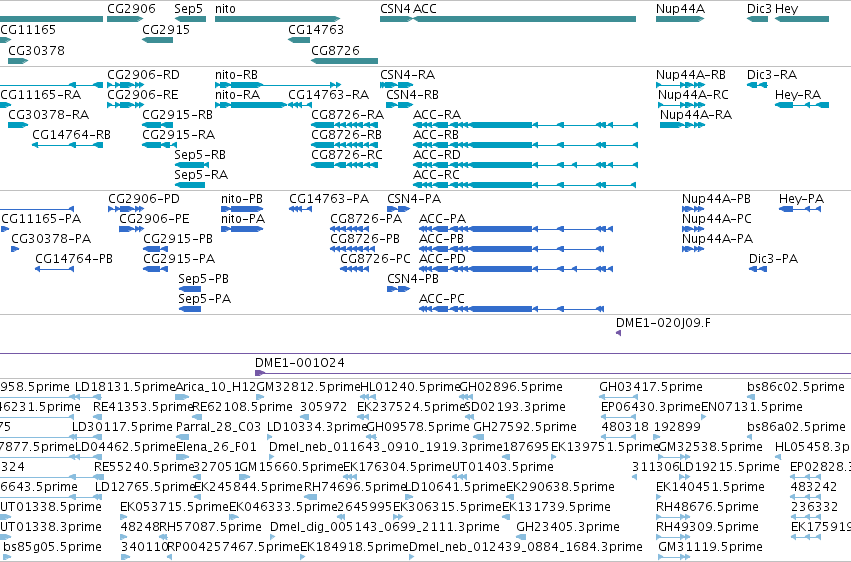Click transcript CG14763-RA label
The width and height of the screenshot is (851, 562).
tap(328, 94)
